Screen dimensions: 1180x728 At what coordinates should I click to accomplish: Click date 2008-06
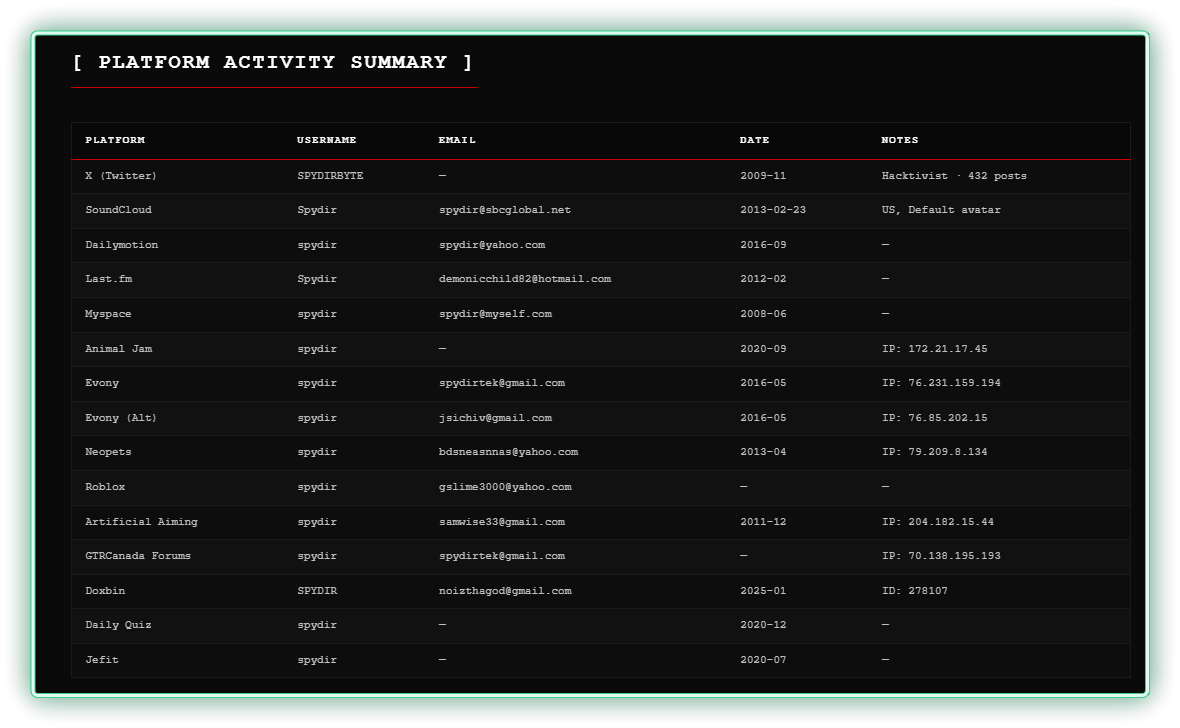coord(763,314)
